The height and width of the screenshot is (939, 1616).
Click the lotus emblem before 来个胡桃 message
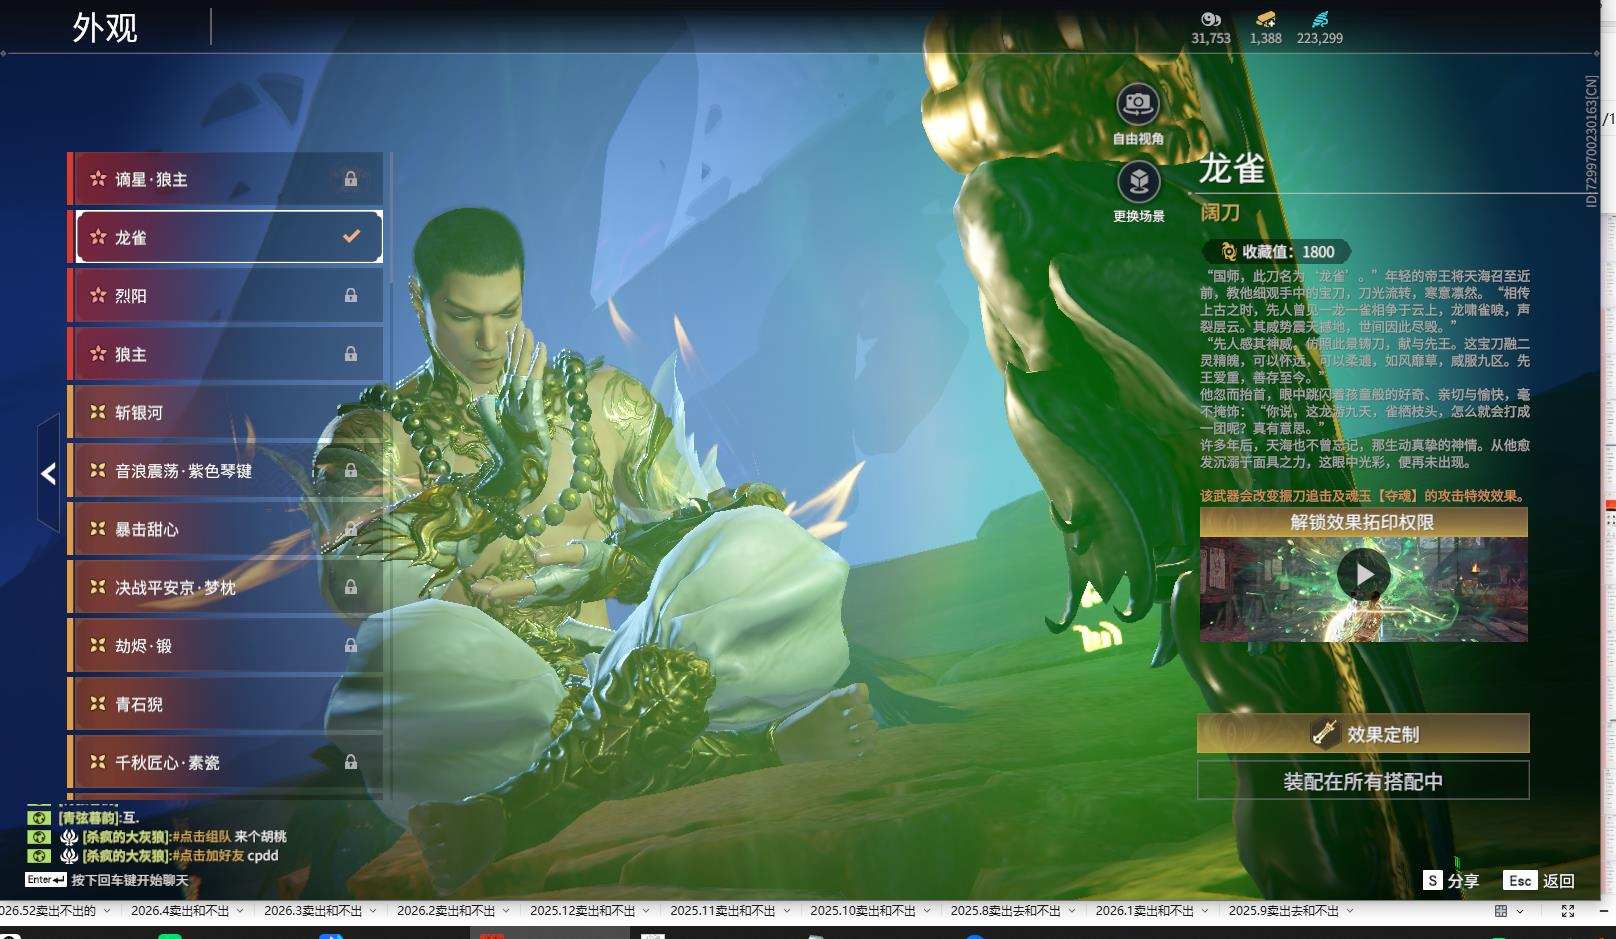click(69, 836)
